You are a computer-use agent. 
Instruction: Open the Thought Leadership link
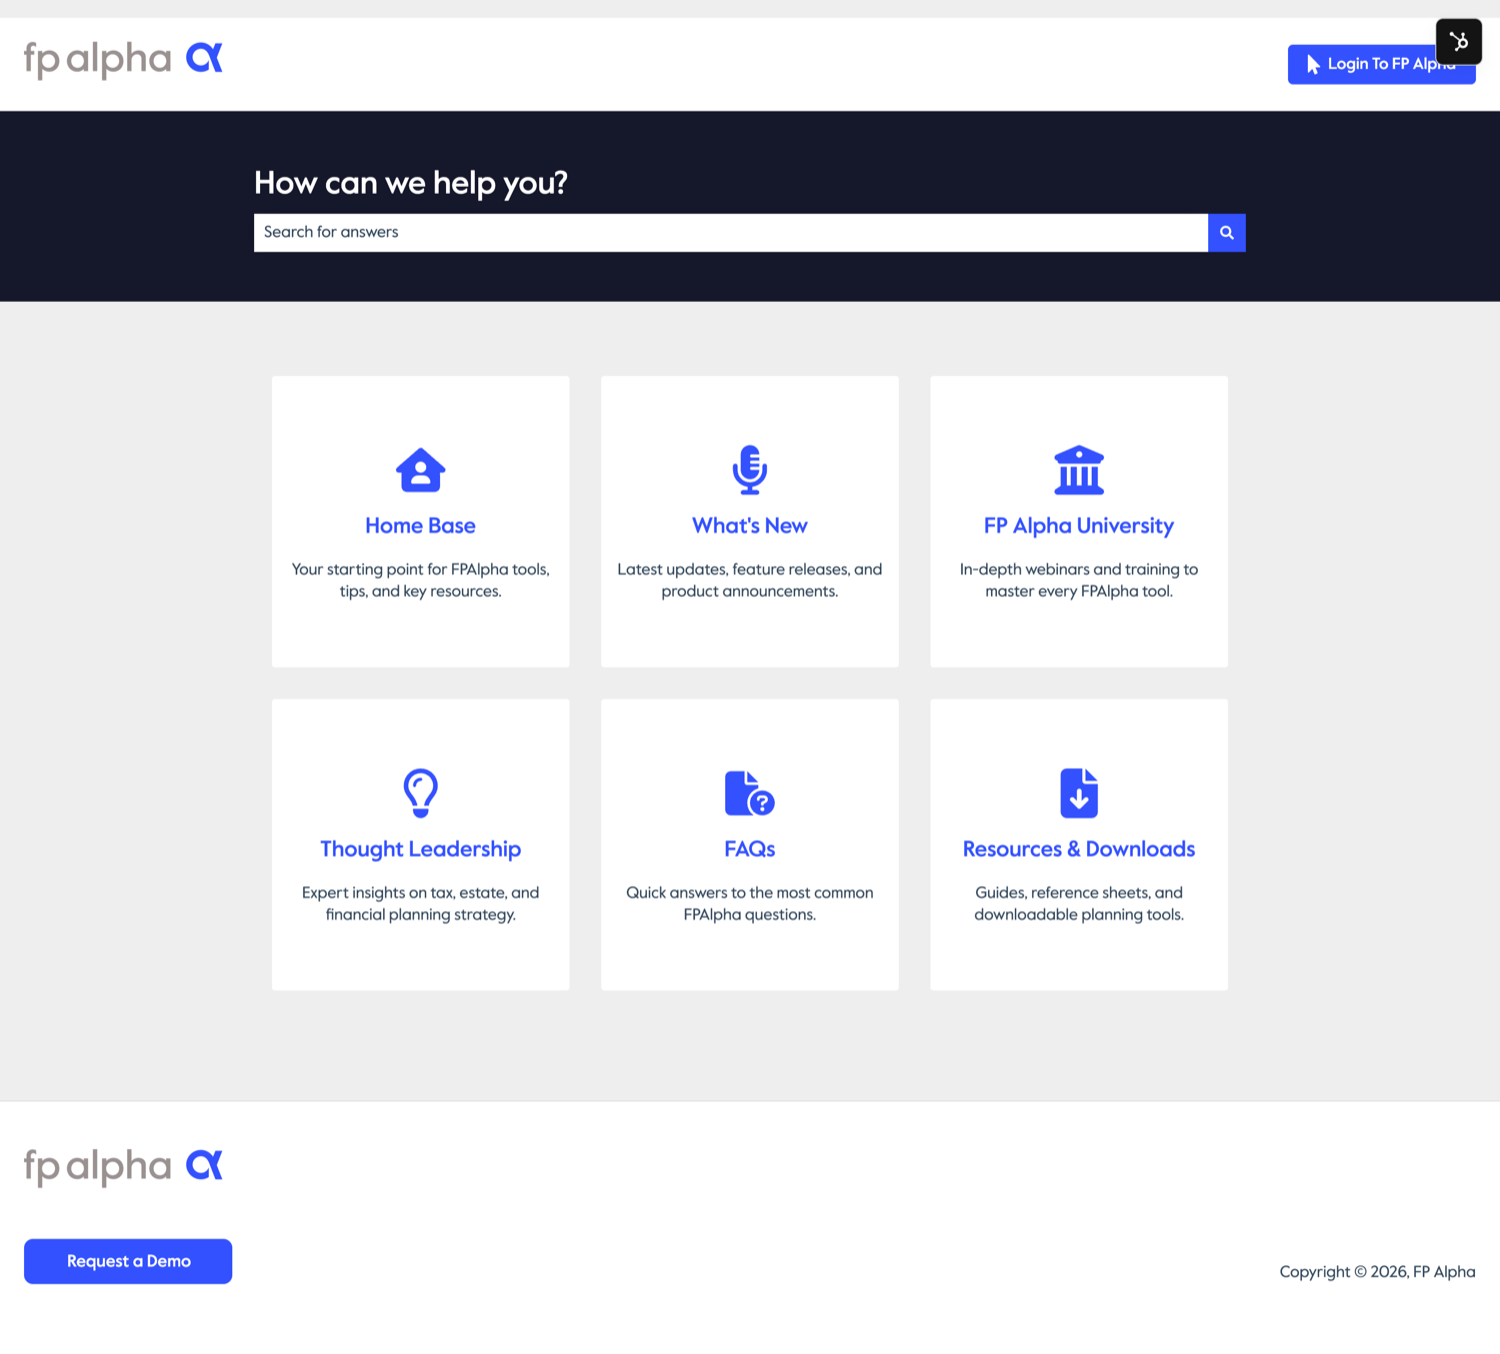pos(421,849)
